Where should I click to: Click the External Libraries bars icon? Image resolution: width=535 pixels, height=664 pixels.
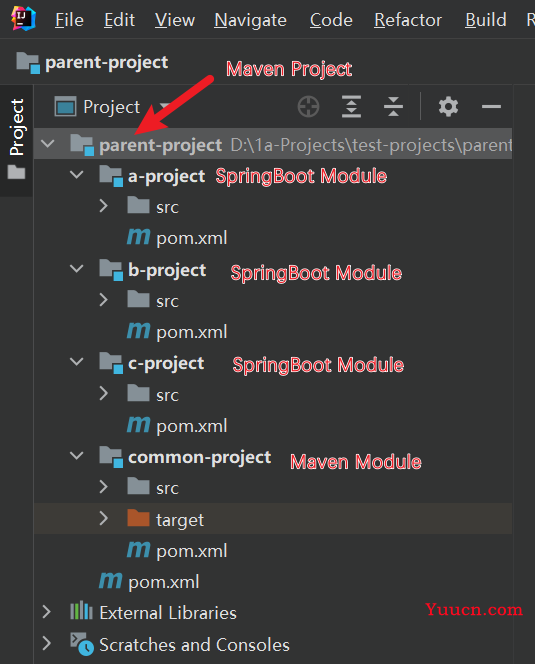tap(81, 611)
